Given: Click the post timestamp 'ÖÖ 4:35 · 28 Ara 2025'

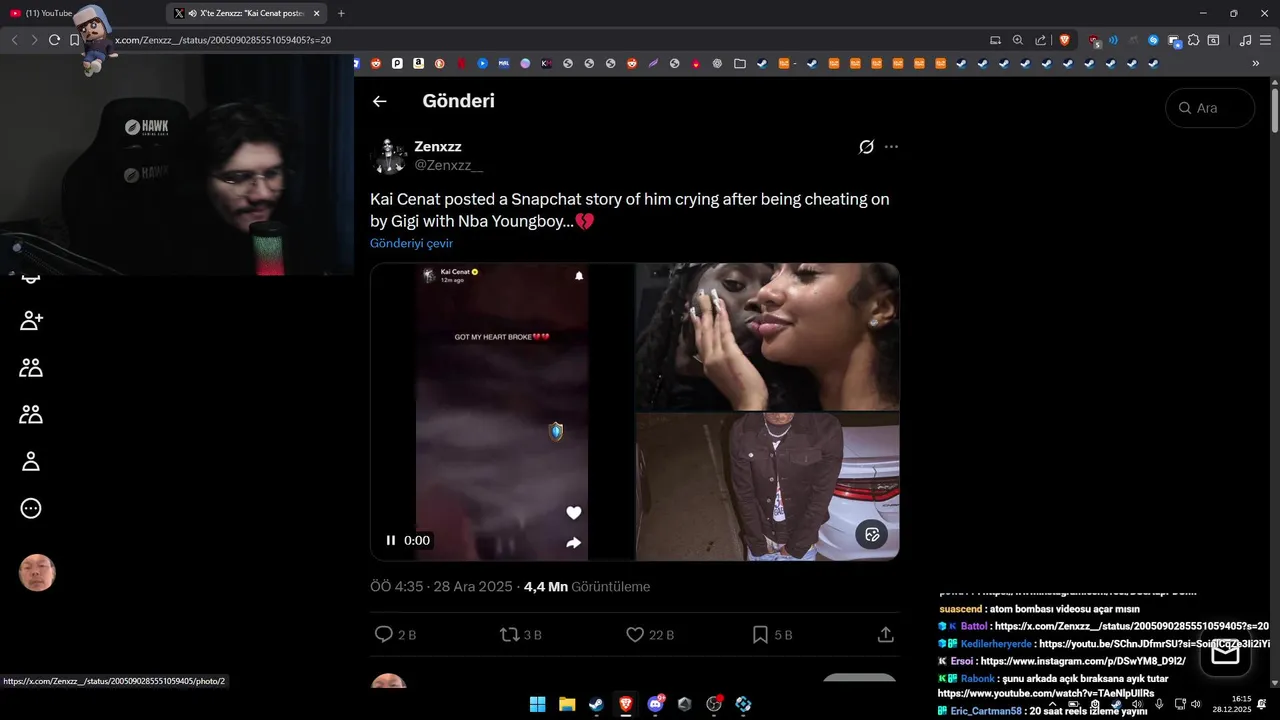Looking at the screenshot, I should (441, 587).
